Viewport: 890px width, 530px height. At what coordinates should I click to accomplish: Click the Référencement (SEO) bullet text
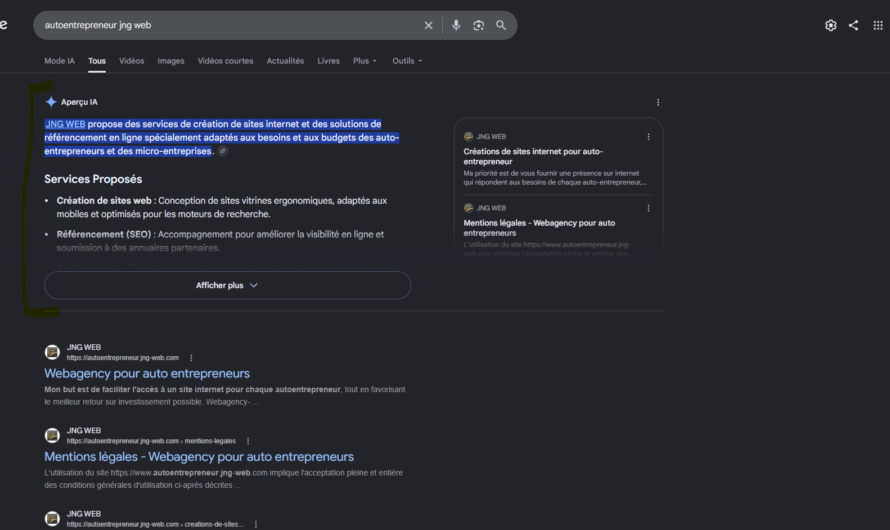tap(220, 241)
